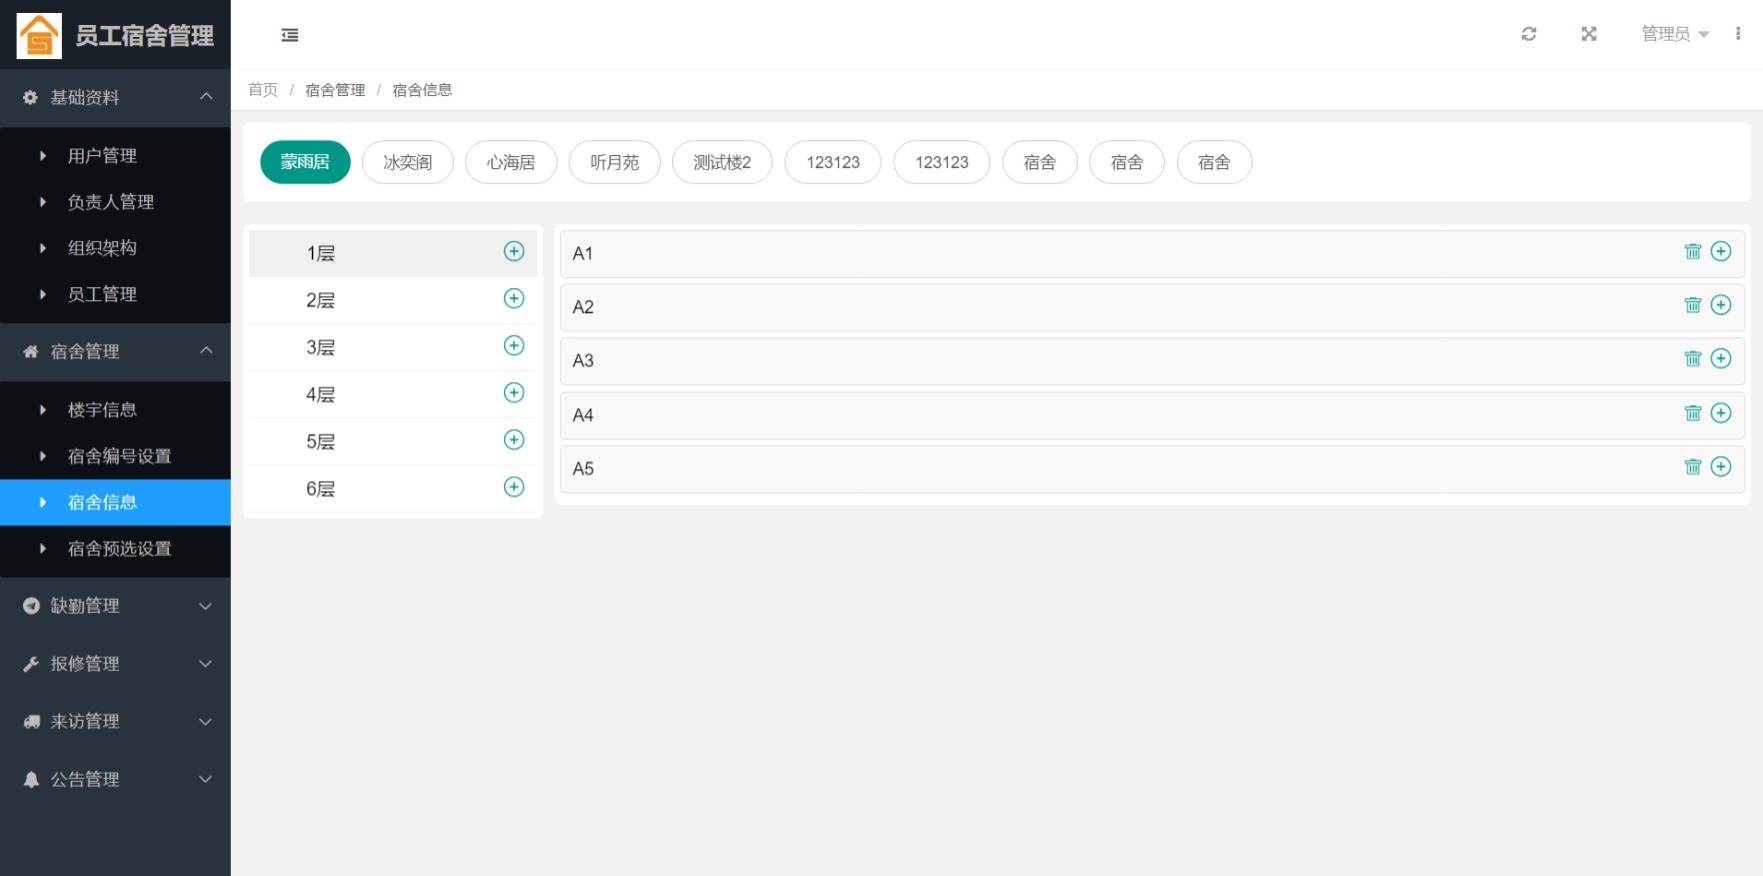Delete room A5 with trash icon
The image size is (1763, 876).
tap(1693, 466)
